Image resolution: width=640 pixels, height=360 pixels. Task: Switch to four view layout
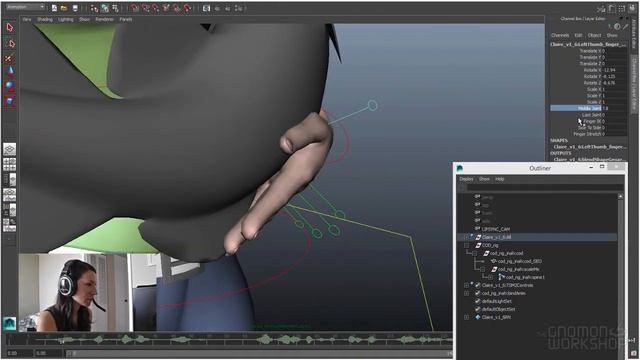click(10, 164)
